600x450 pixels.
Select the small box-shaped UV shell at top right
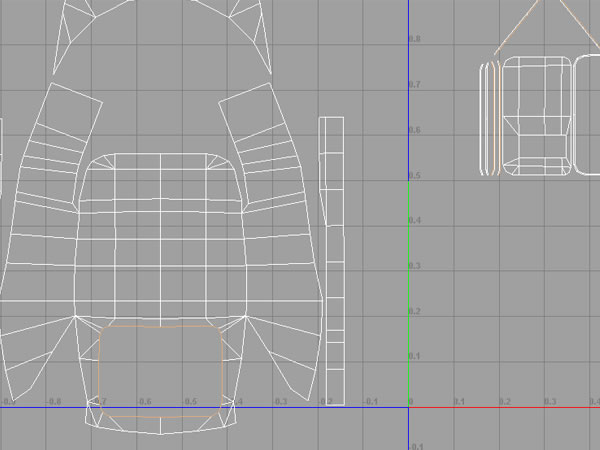point(537,116)
